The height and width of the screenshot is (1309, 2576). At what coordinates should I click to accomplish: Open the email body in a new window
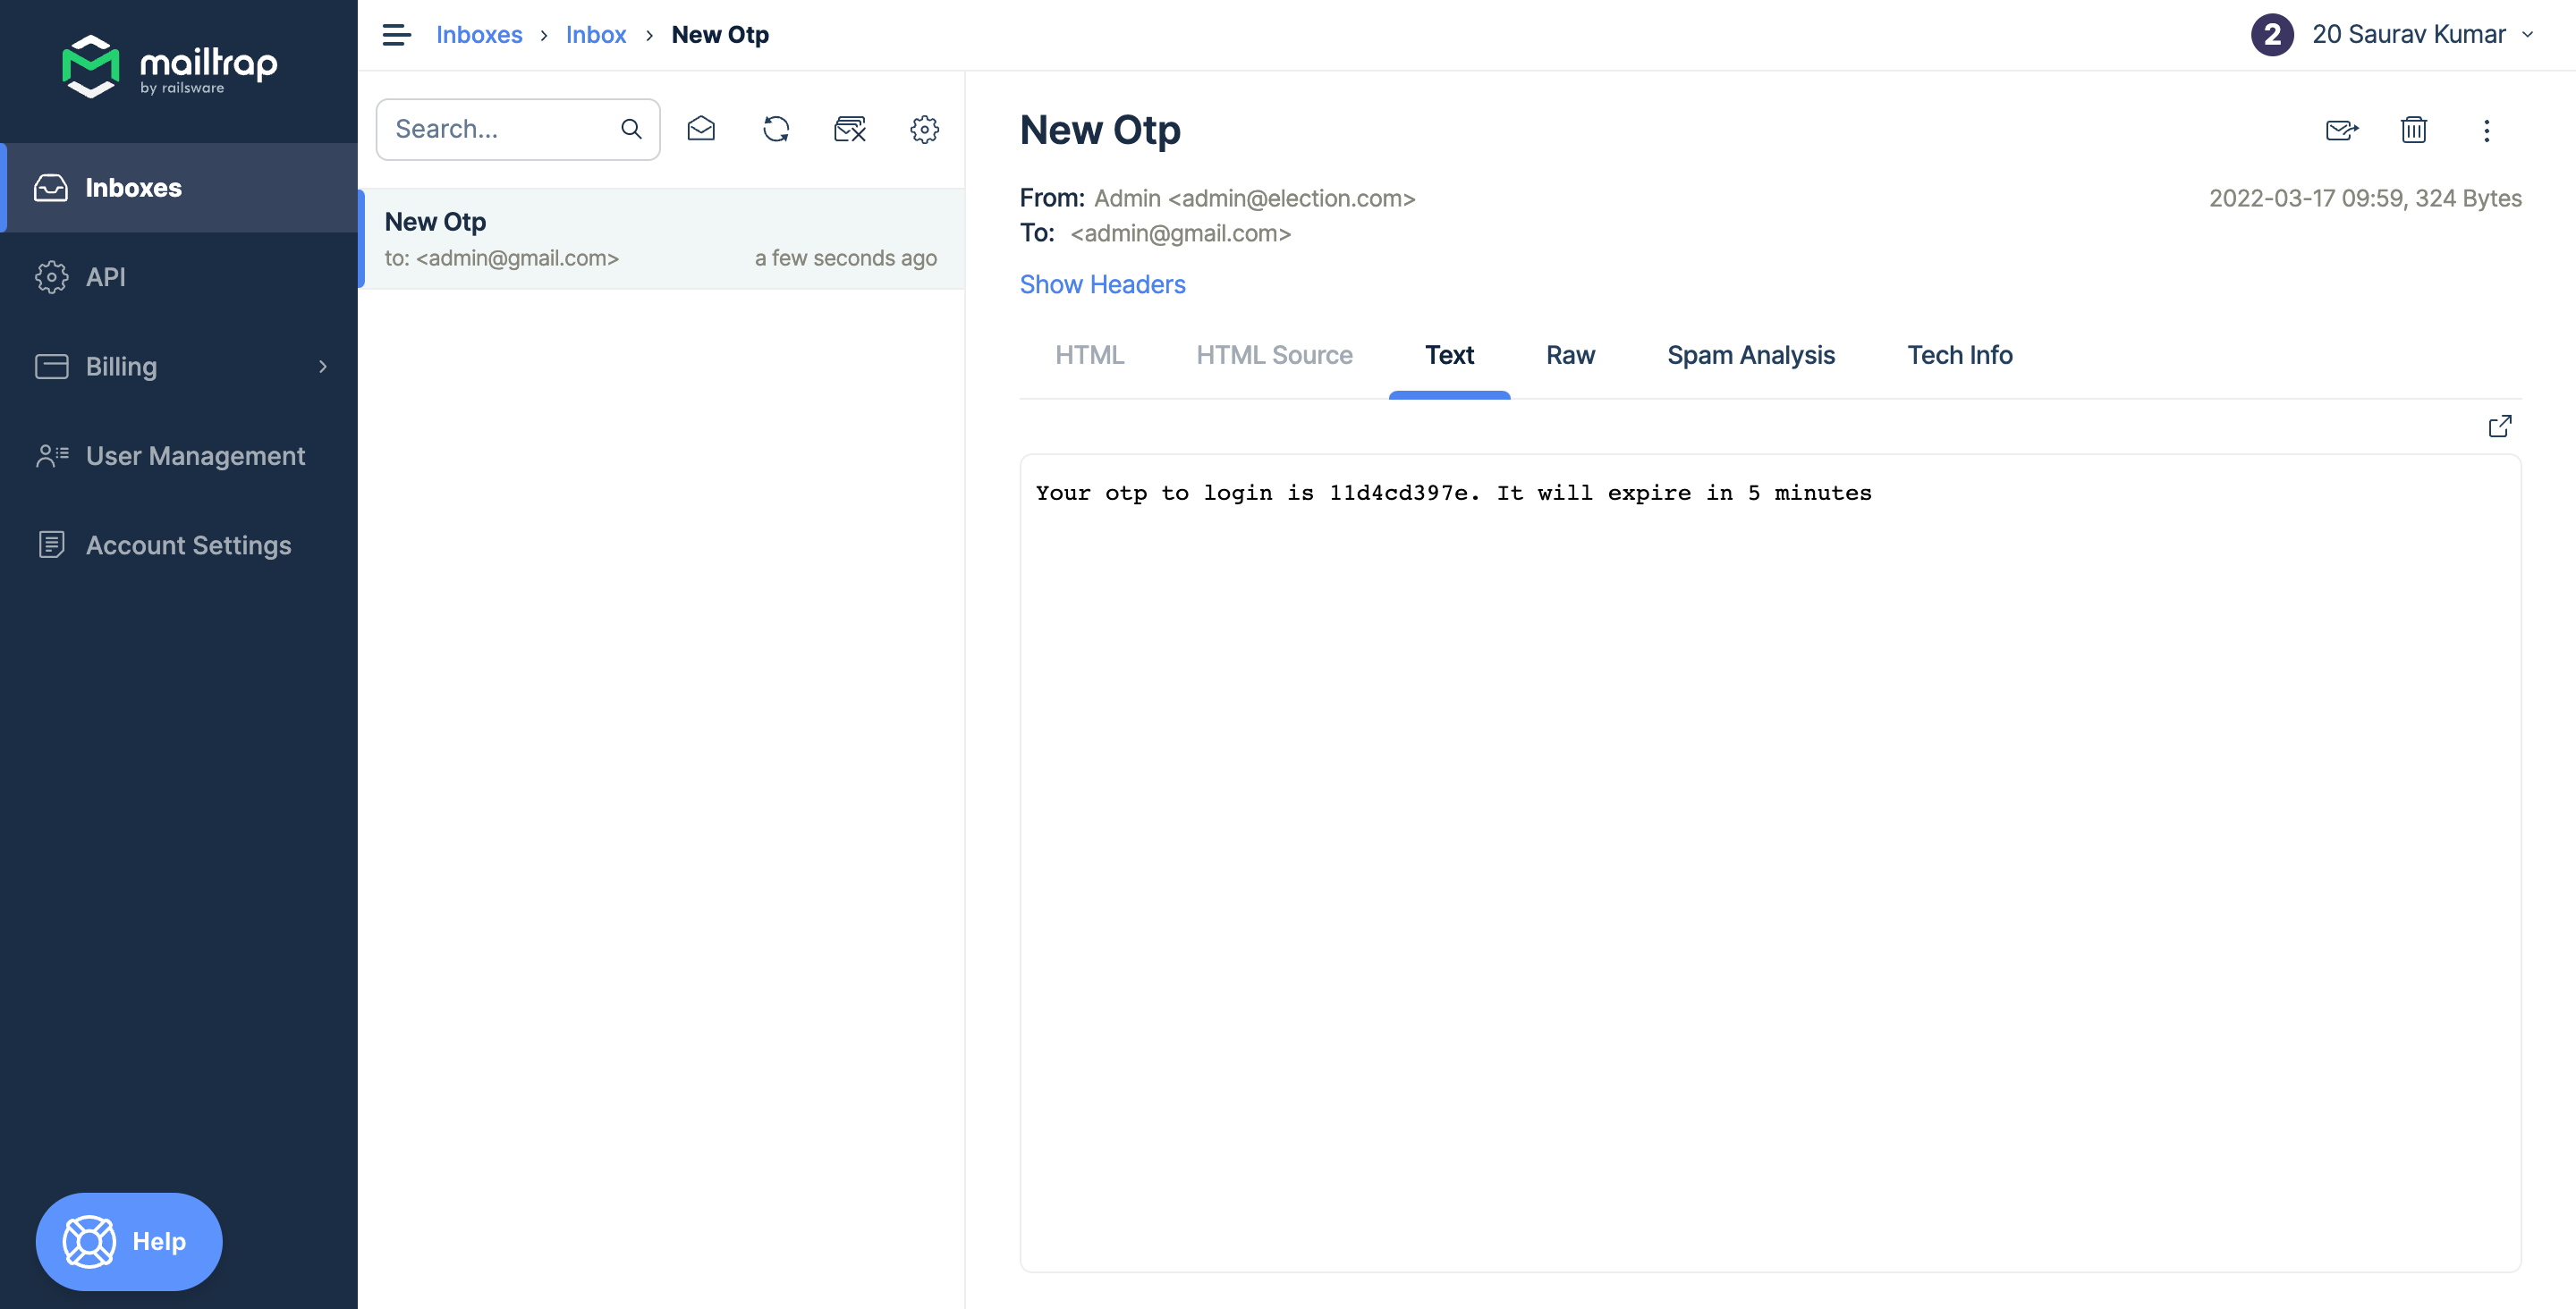pyautogui.click(x=2499, y=426)
